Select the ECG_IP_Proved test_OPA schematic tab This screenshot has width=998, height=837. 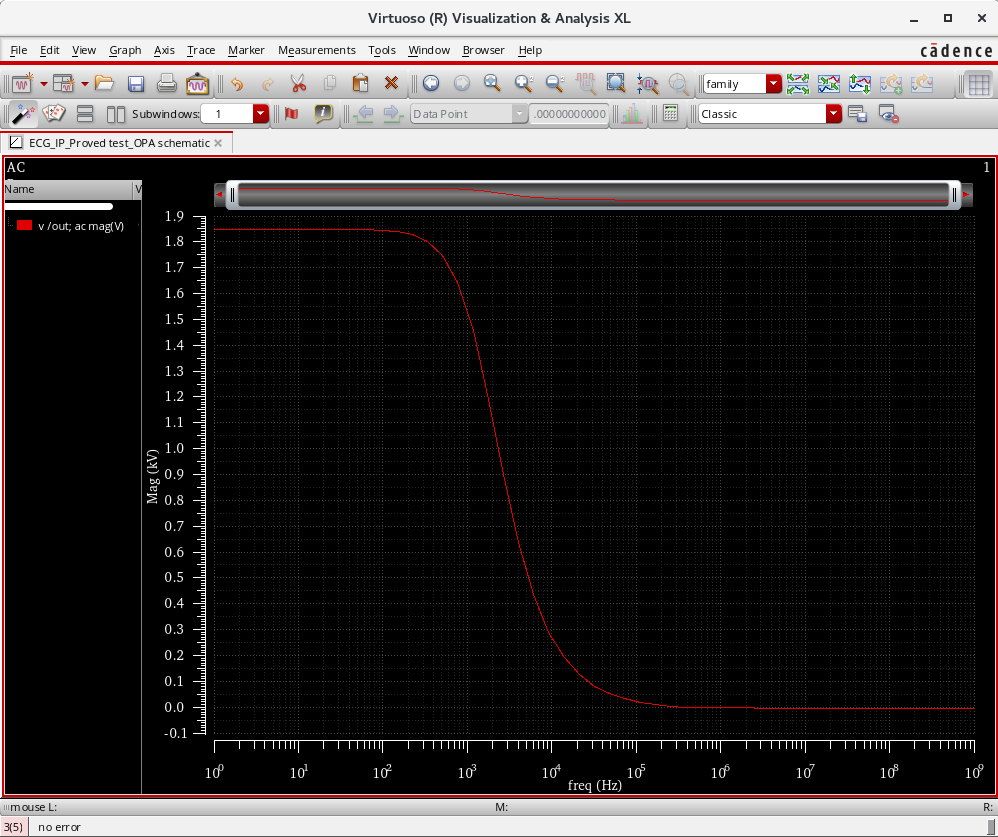(x=119, y=143)
